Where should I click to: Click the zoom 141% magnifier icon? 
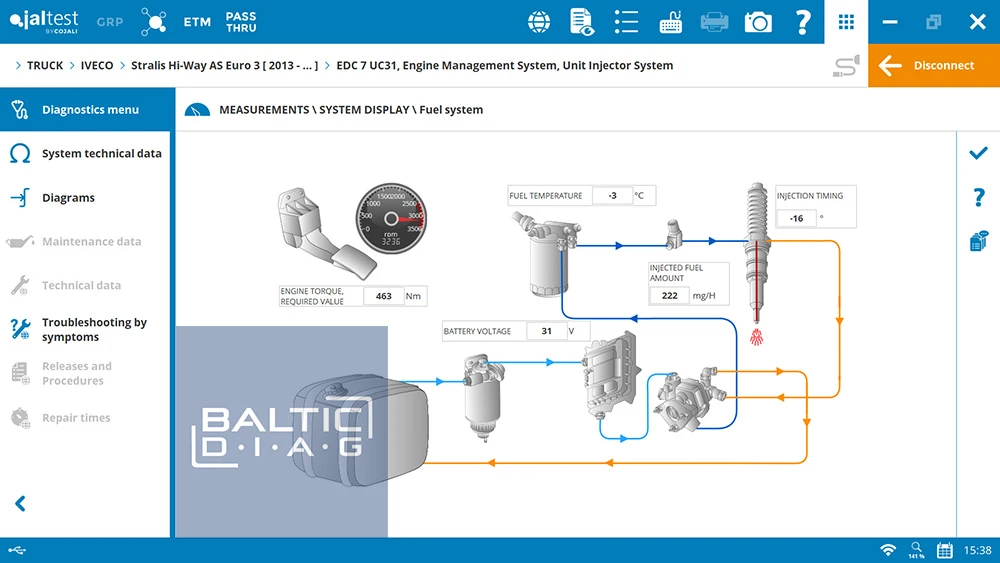tap(916, 550)
